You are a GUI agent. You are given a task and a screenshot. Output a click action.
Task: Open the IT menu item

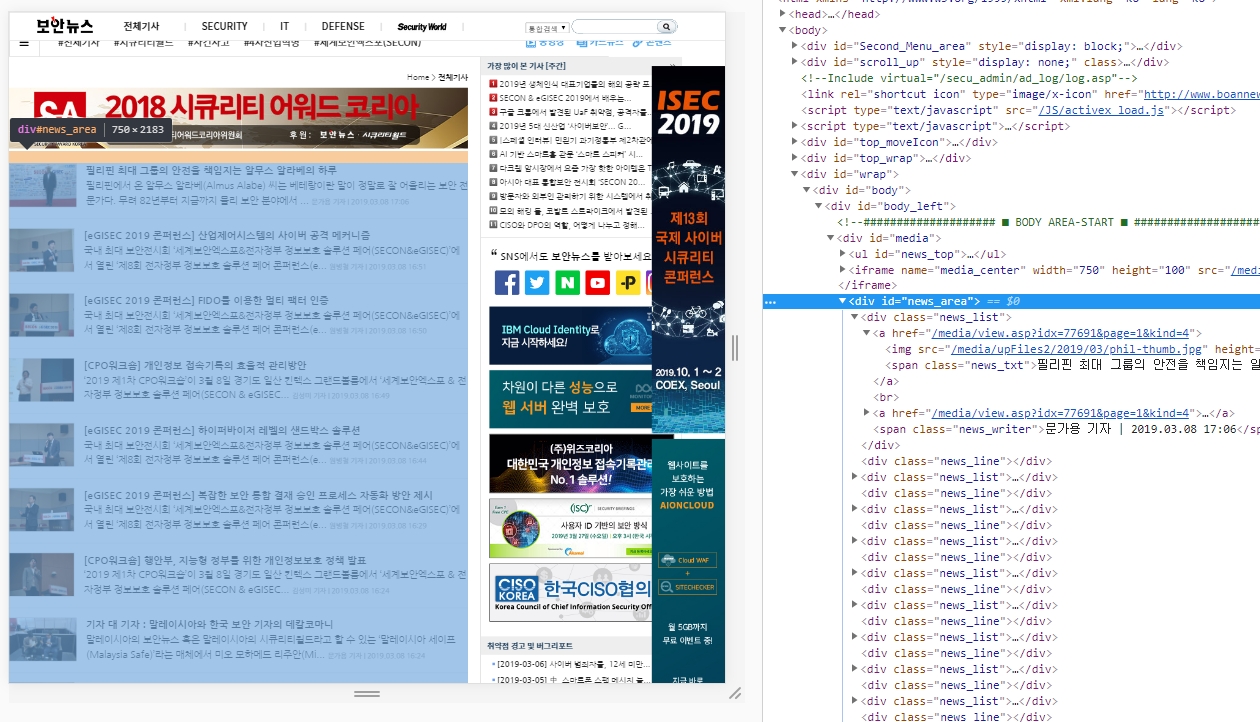(x=284, y=27)
